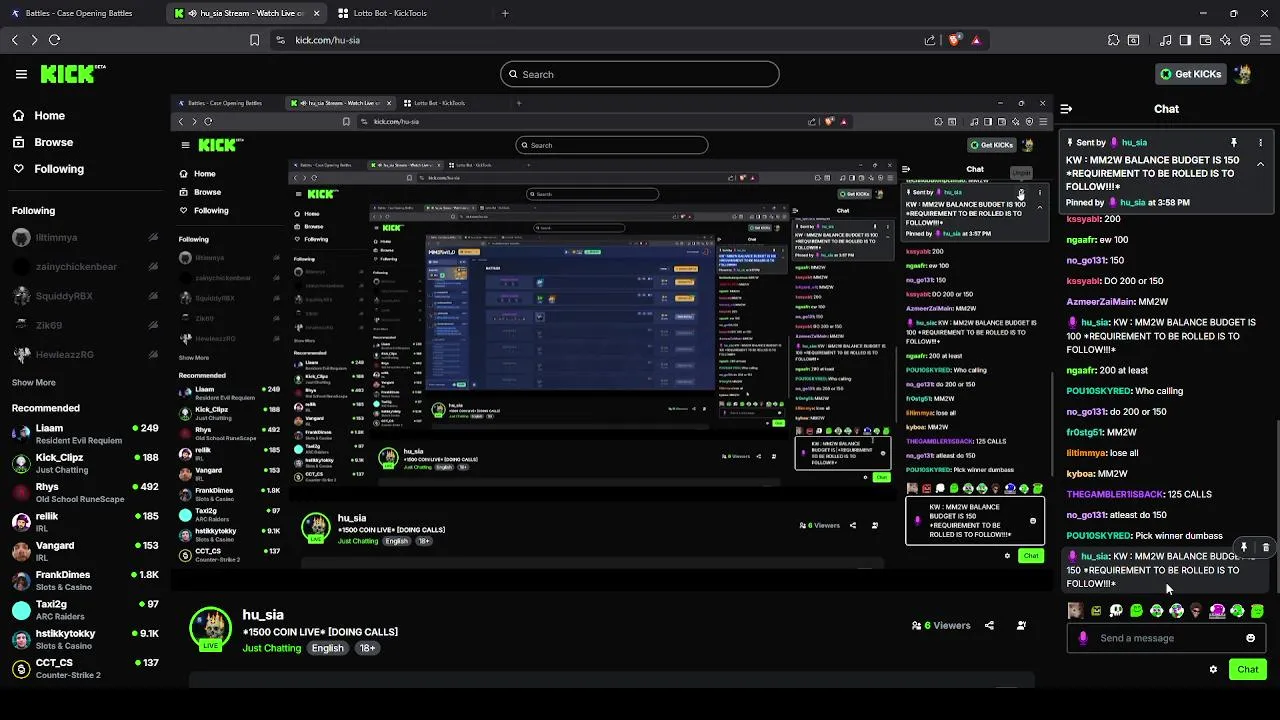The width and height of the screenshot is (1280, 720).
Task: Mute audio on the hu_sia Stream tab
Action: click(192, 13)
